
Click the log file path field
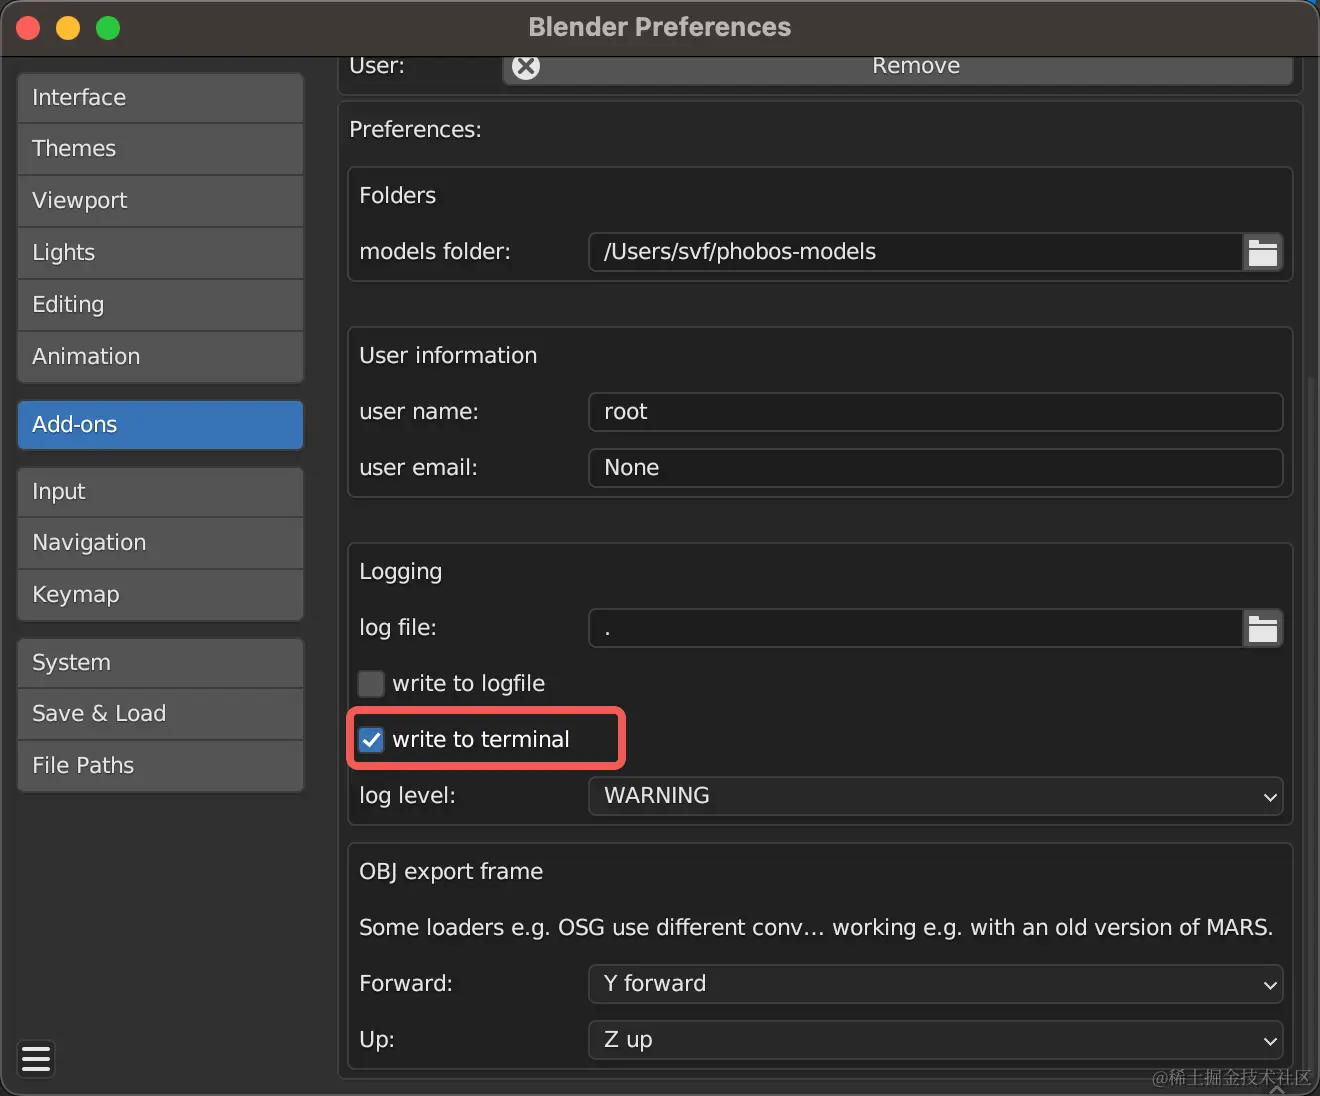coord(916,628)
